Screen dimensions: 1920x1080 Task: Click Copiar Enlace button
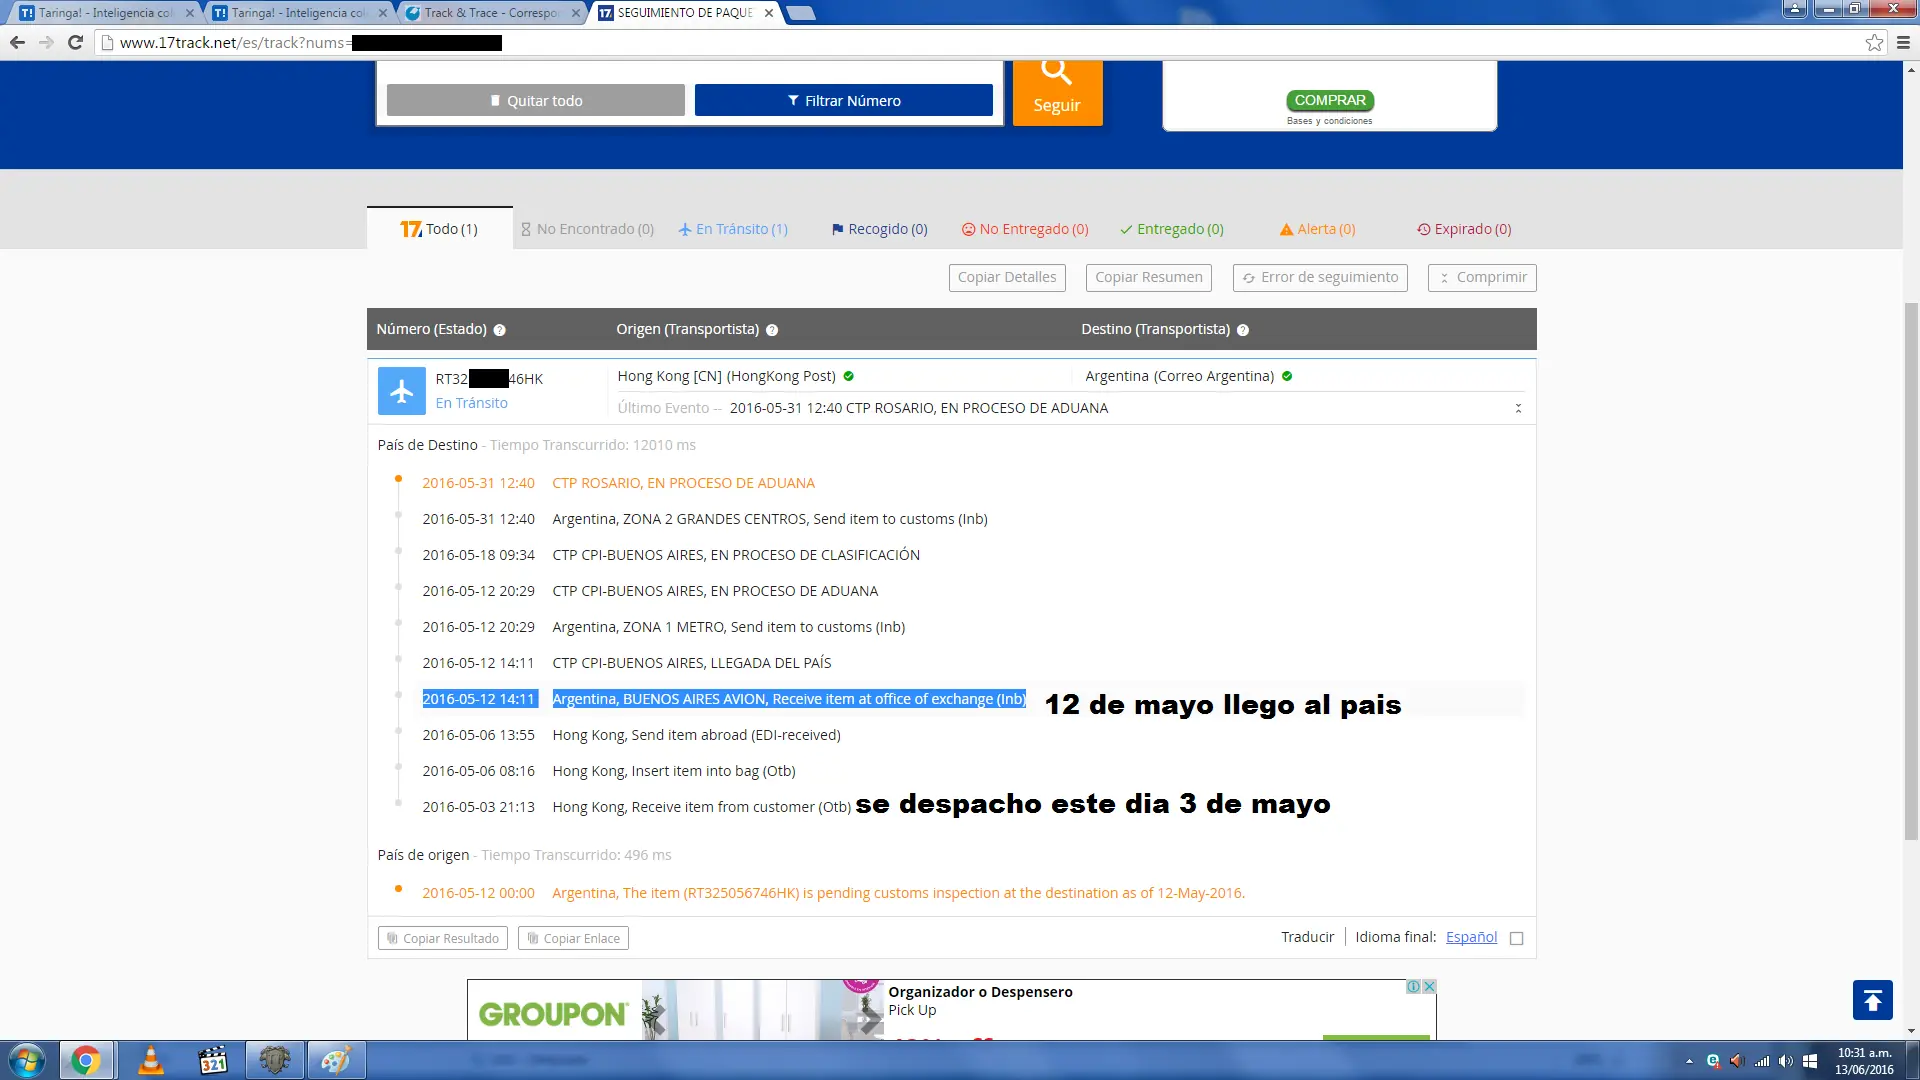[x=573, y=938]
